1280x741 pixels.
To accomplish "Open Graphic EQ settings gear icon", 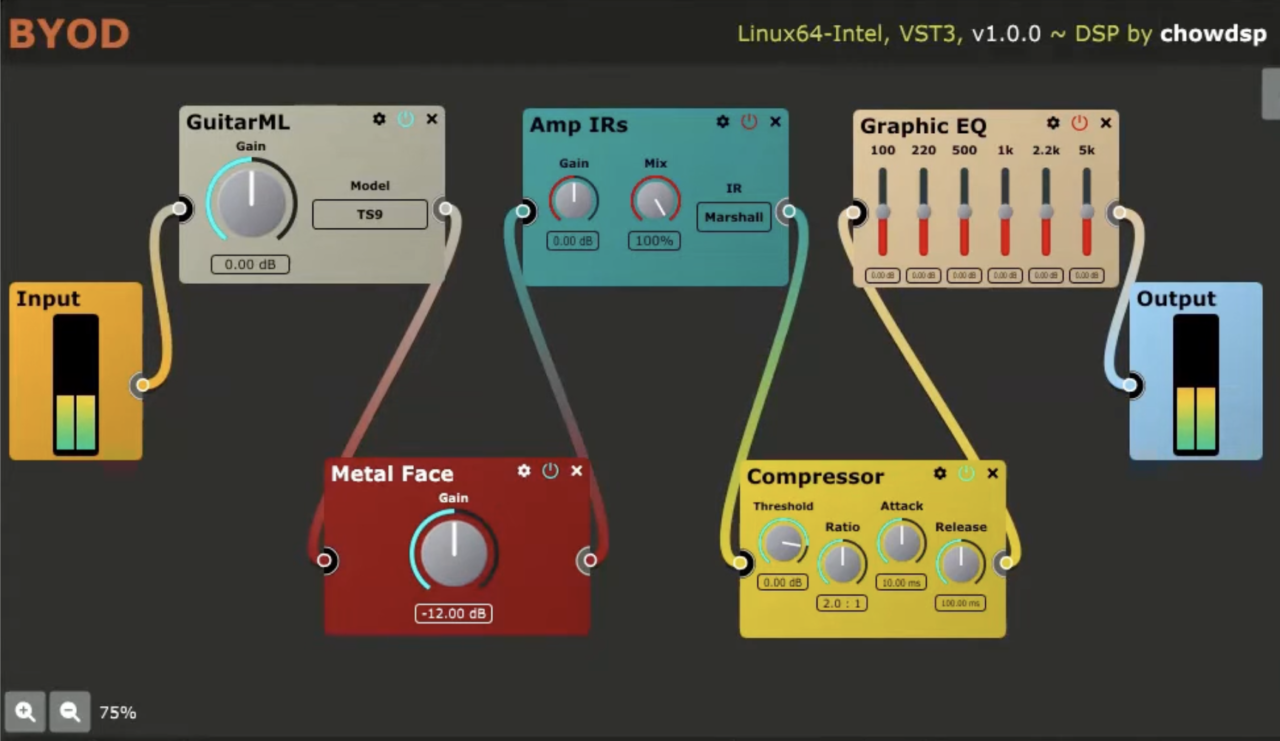I will point(1053,123).
